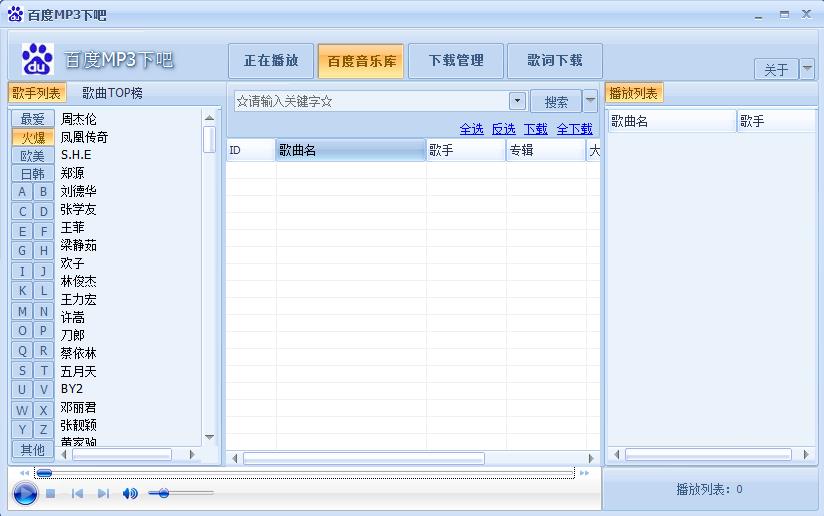Click the keyword search input field
This screenshot has height=516, width=824.
click(x=370, y=101)
